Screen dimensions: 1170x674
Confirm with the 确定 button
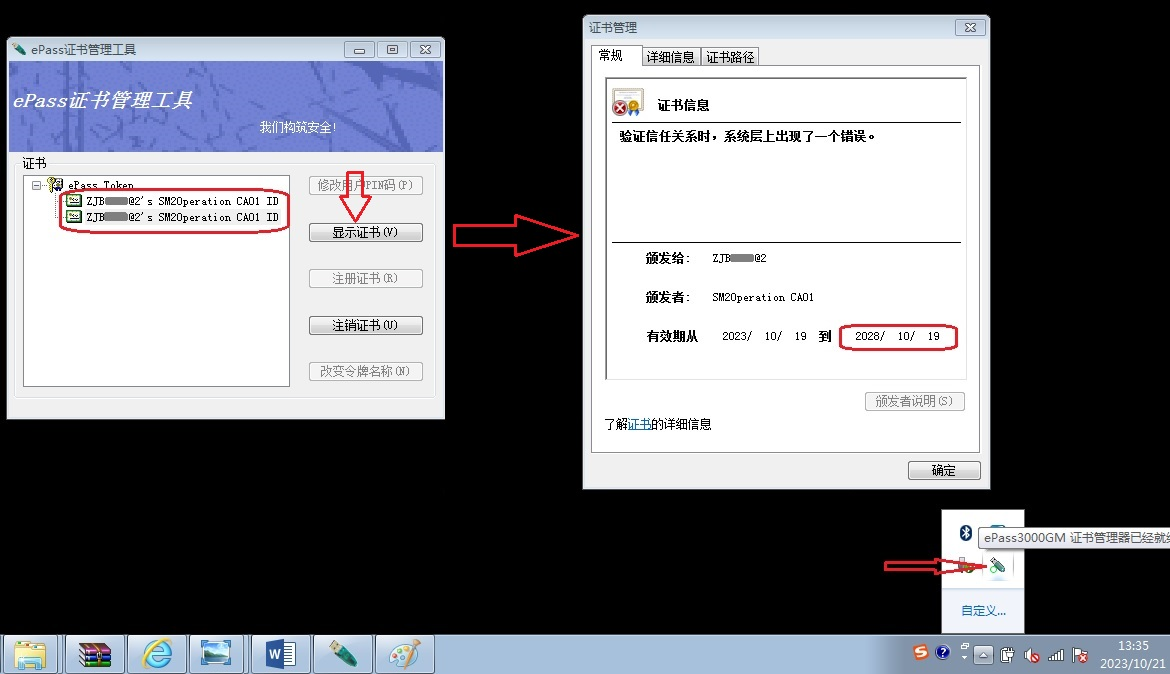(944, 470)
